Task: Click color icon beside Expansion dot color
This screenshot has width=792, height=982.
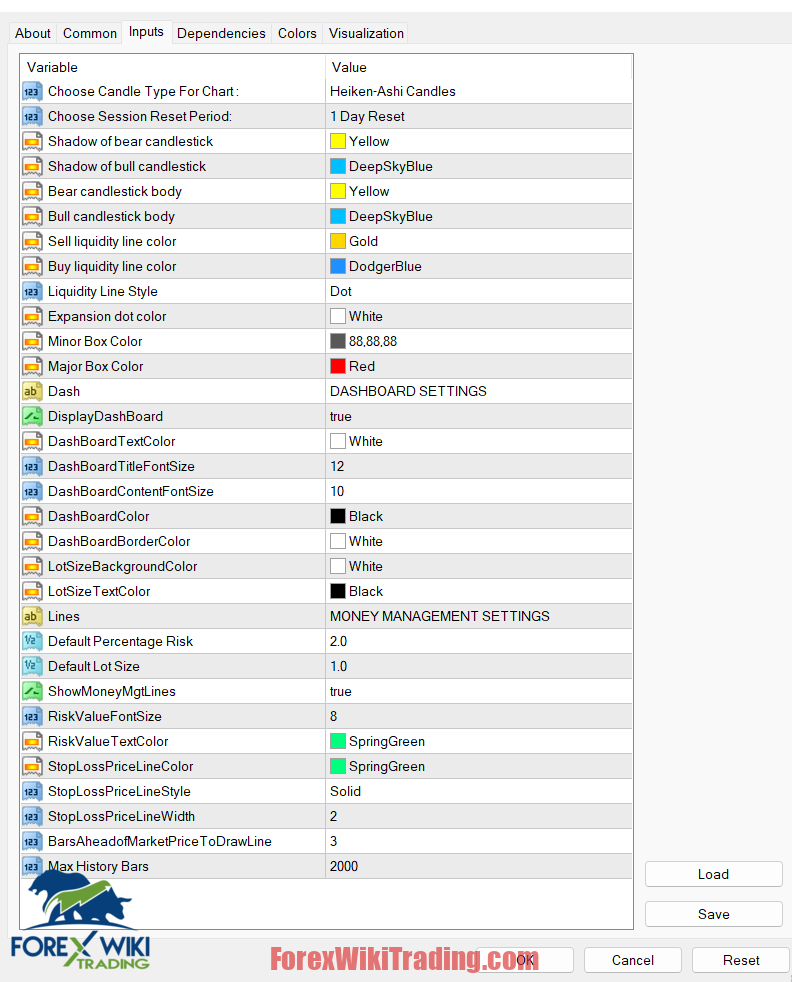Action: pos(32,317)
